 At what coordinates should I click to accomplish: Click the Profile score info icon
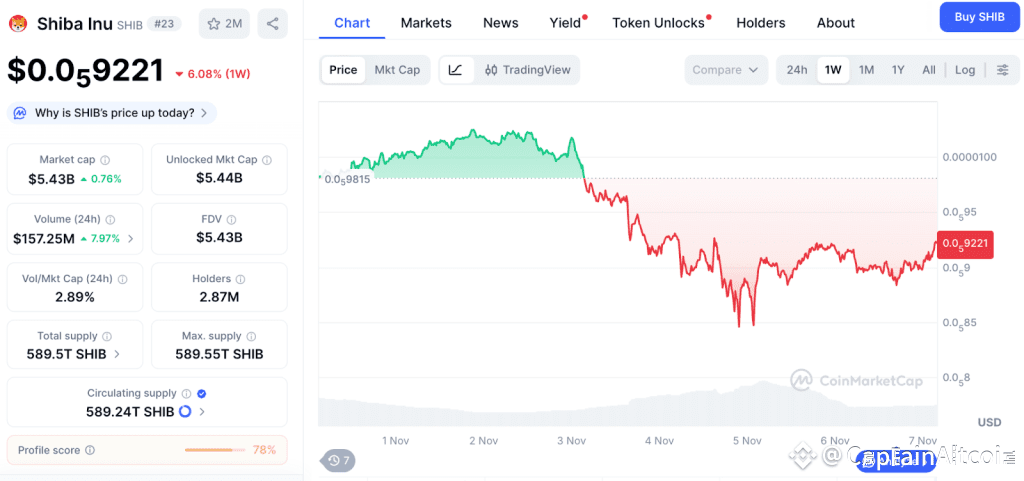[90, 450]
